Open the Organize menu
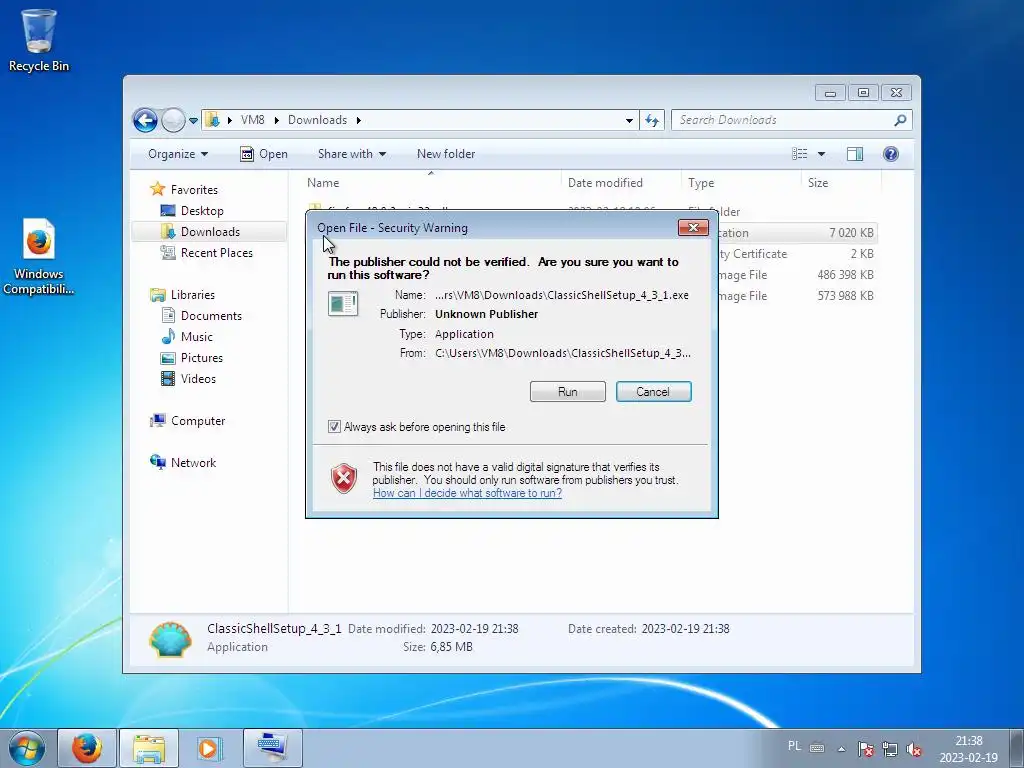 [178, 154]
